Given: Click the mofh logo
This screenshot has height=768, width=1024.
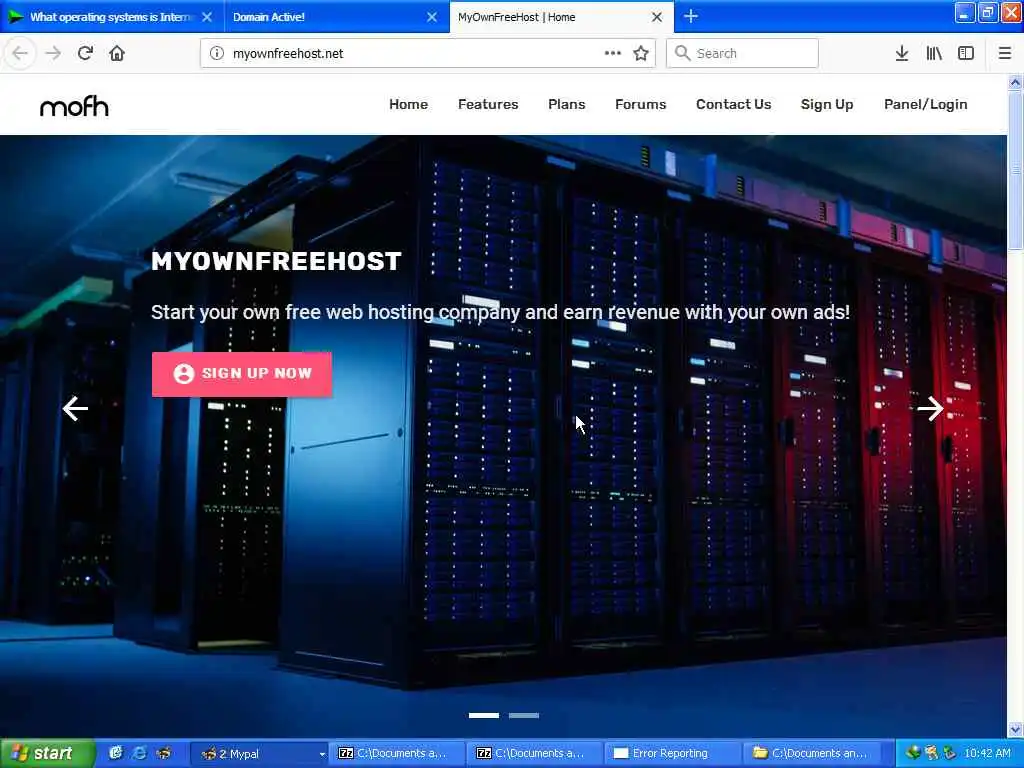Looking at the screenshot, I should [74, 106].
